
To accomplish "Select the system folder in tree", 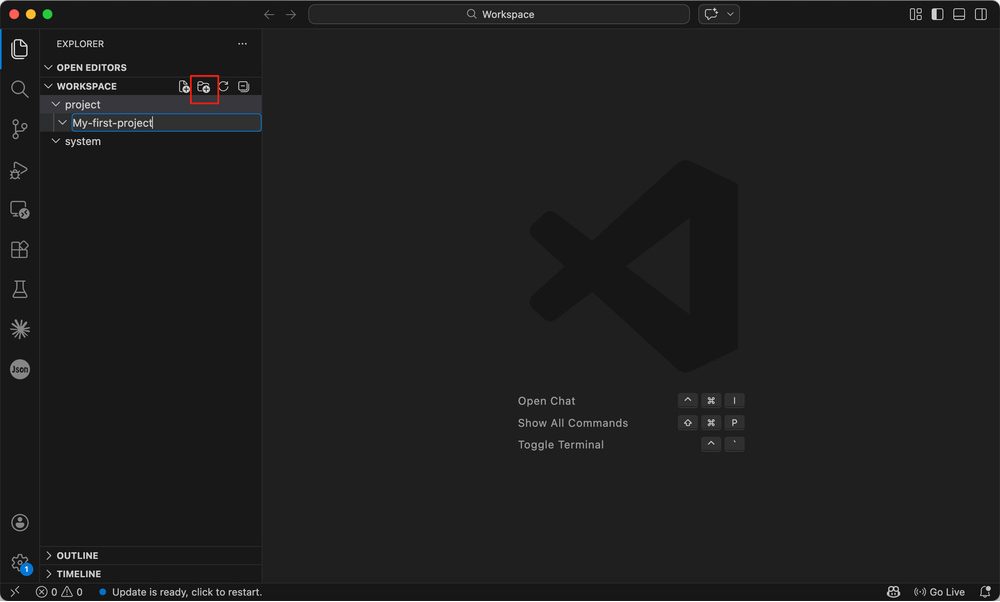I will point(83,142).
